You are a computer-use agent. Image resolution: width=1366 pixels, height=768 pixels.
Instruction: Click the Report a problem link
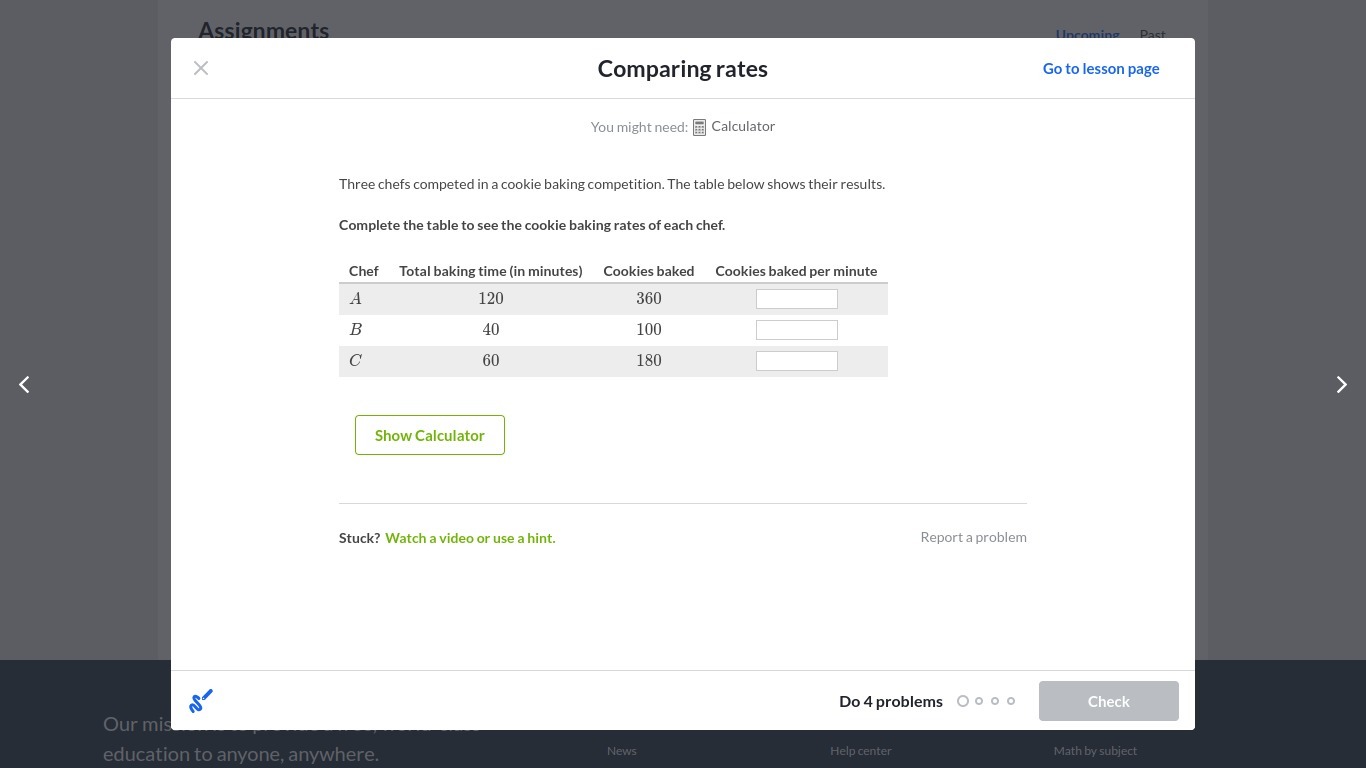[973, 537]
